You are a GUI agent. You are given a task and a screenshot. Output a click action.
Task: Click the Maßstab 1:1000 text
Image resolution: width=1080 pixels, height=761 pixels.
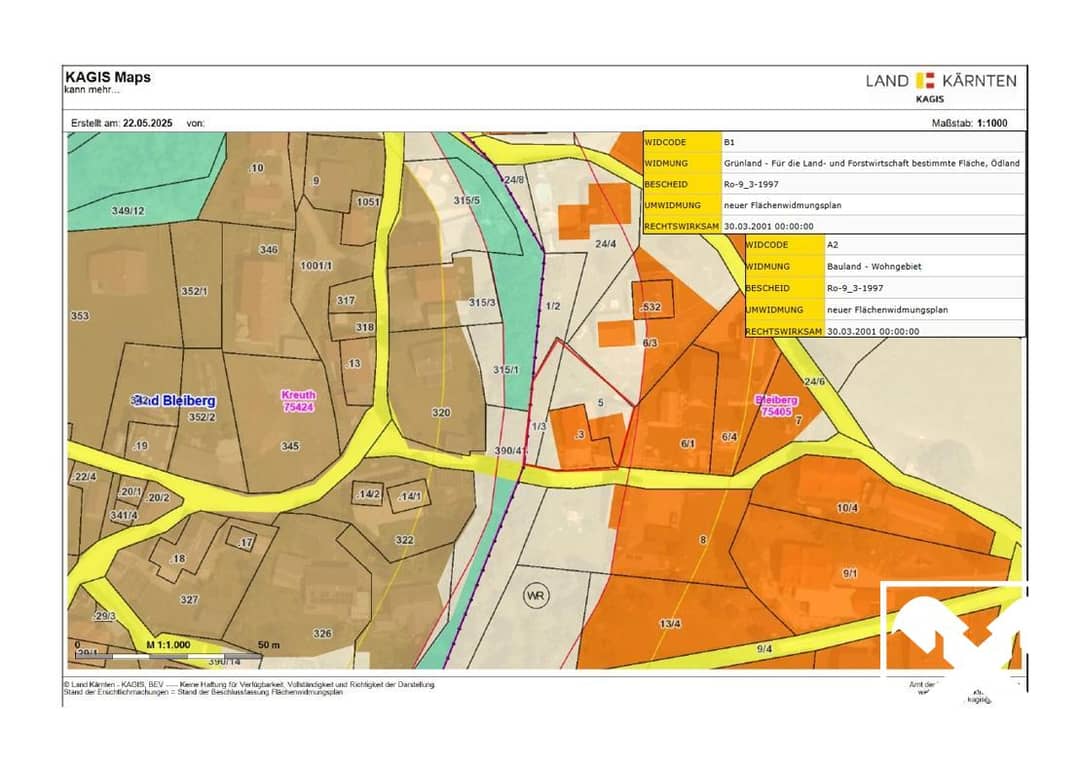coord(969,123)
